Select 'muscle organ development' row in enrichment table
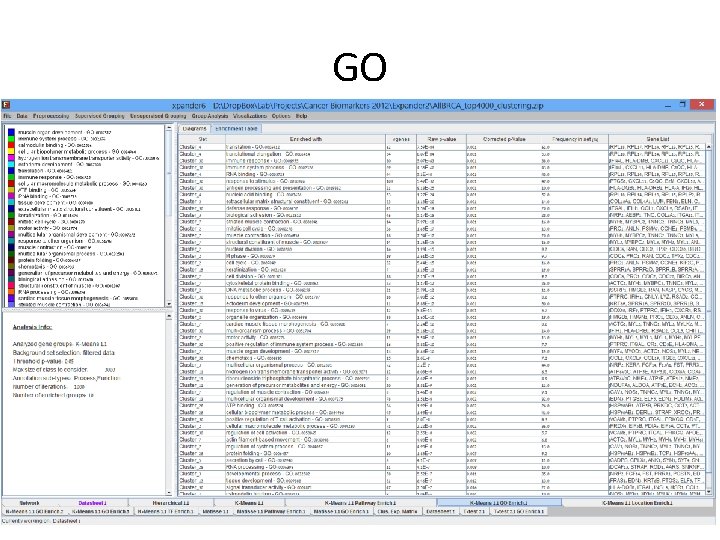The image size is (720, 540). point(443,351)
